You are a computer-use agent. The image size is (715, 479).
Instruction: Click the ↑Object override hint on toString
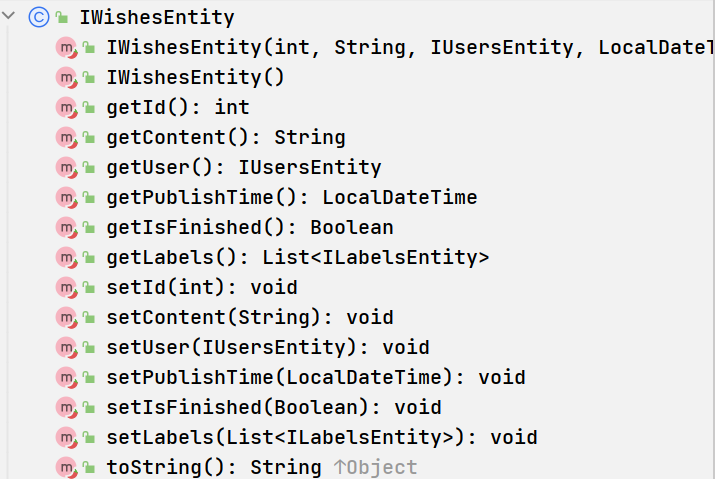tap(375, 468)
